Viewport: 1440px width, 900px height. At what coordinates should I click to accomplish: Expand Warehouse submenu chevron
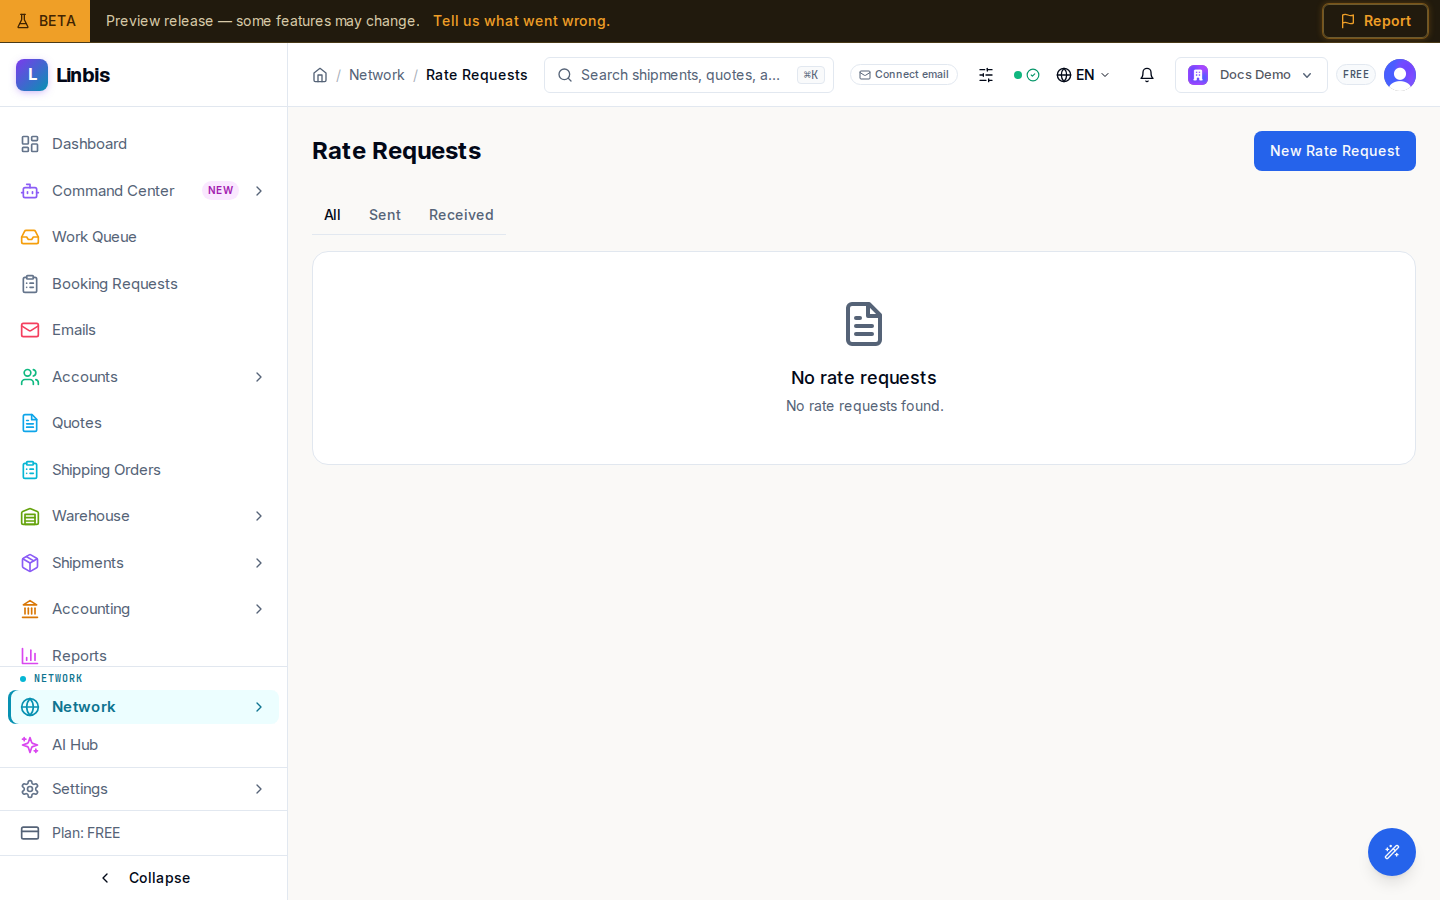coord(259,516)
